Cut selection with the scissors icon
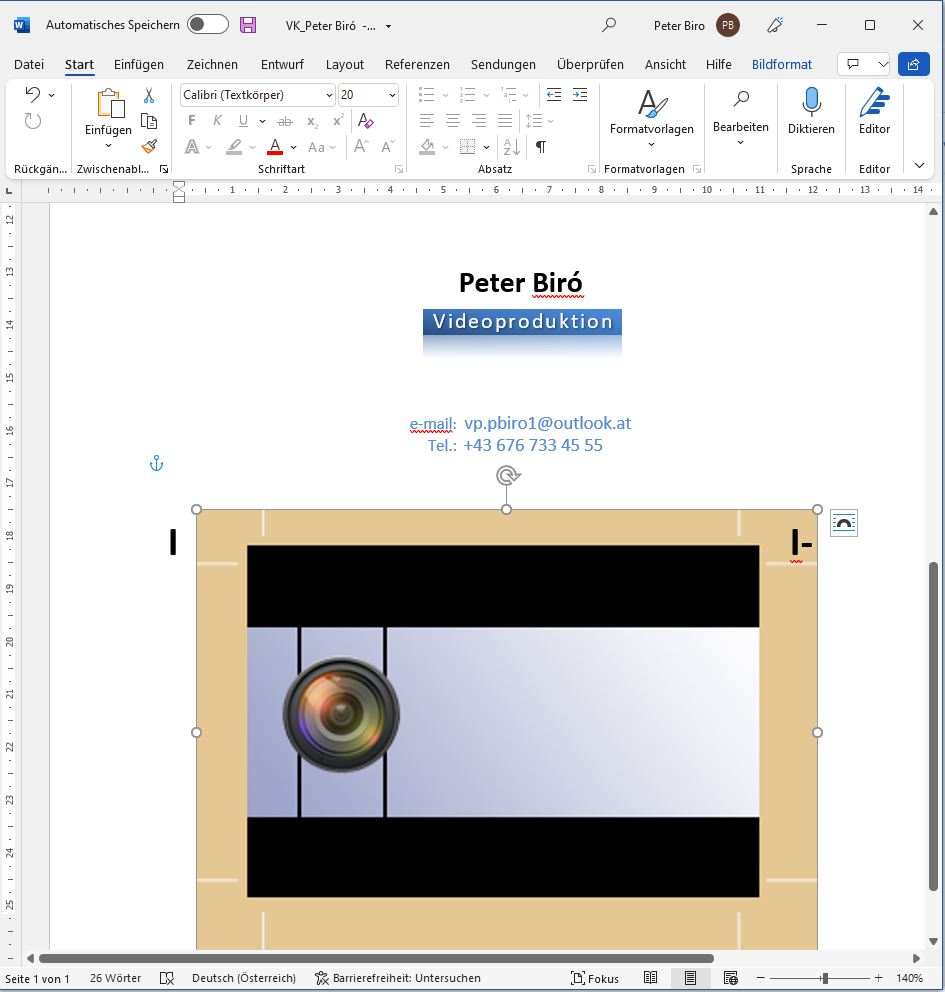 pos(149,95)
